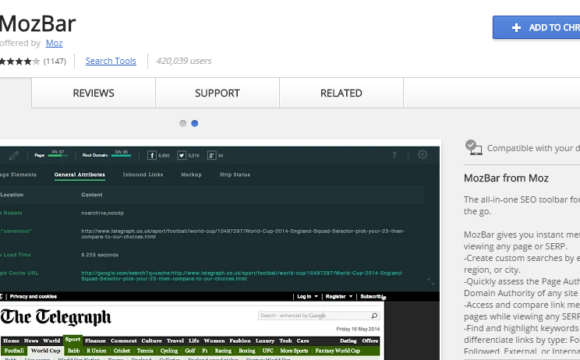Click the pencil edit icon in MozBar

pos(14,155)
